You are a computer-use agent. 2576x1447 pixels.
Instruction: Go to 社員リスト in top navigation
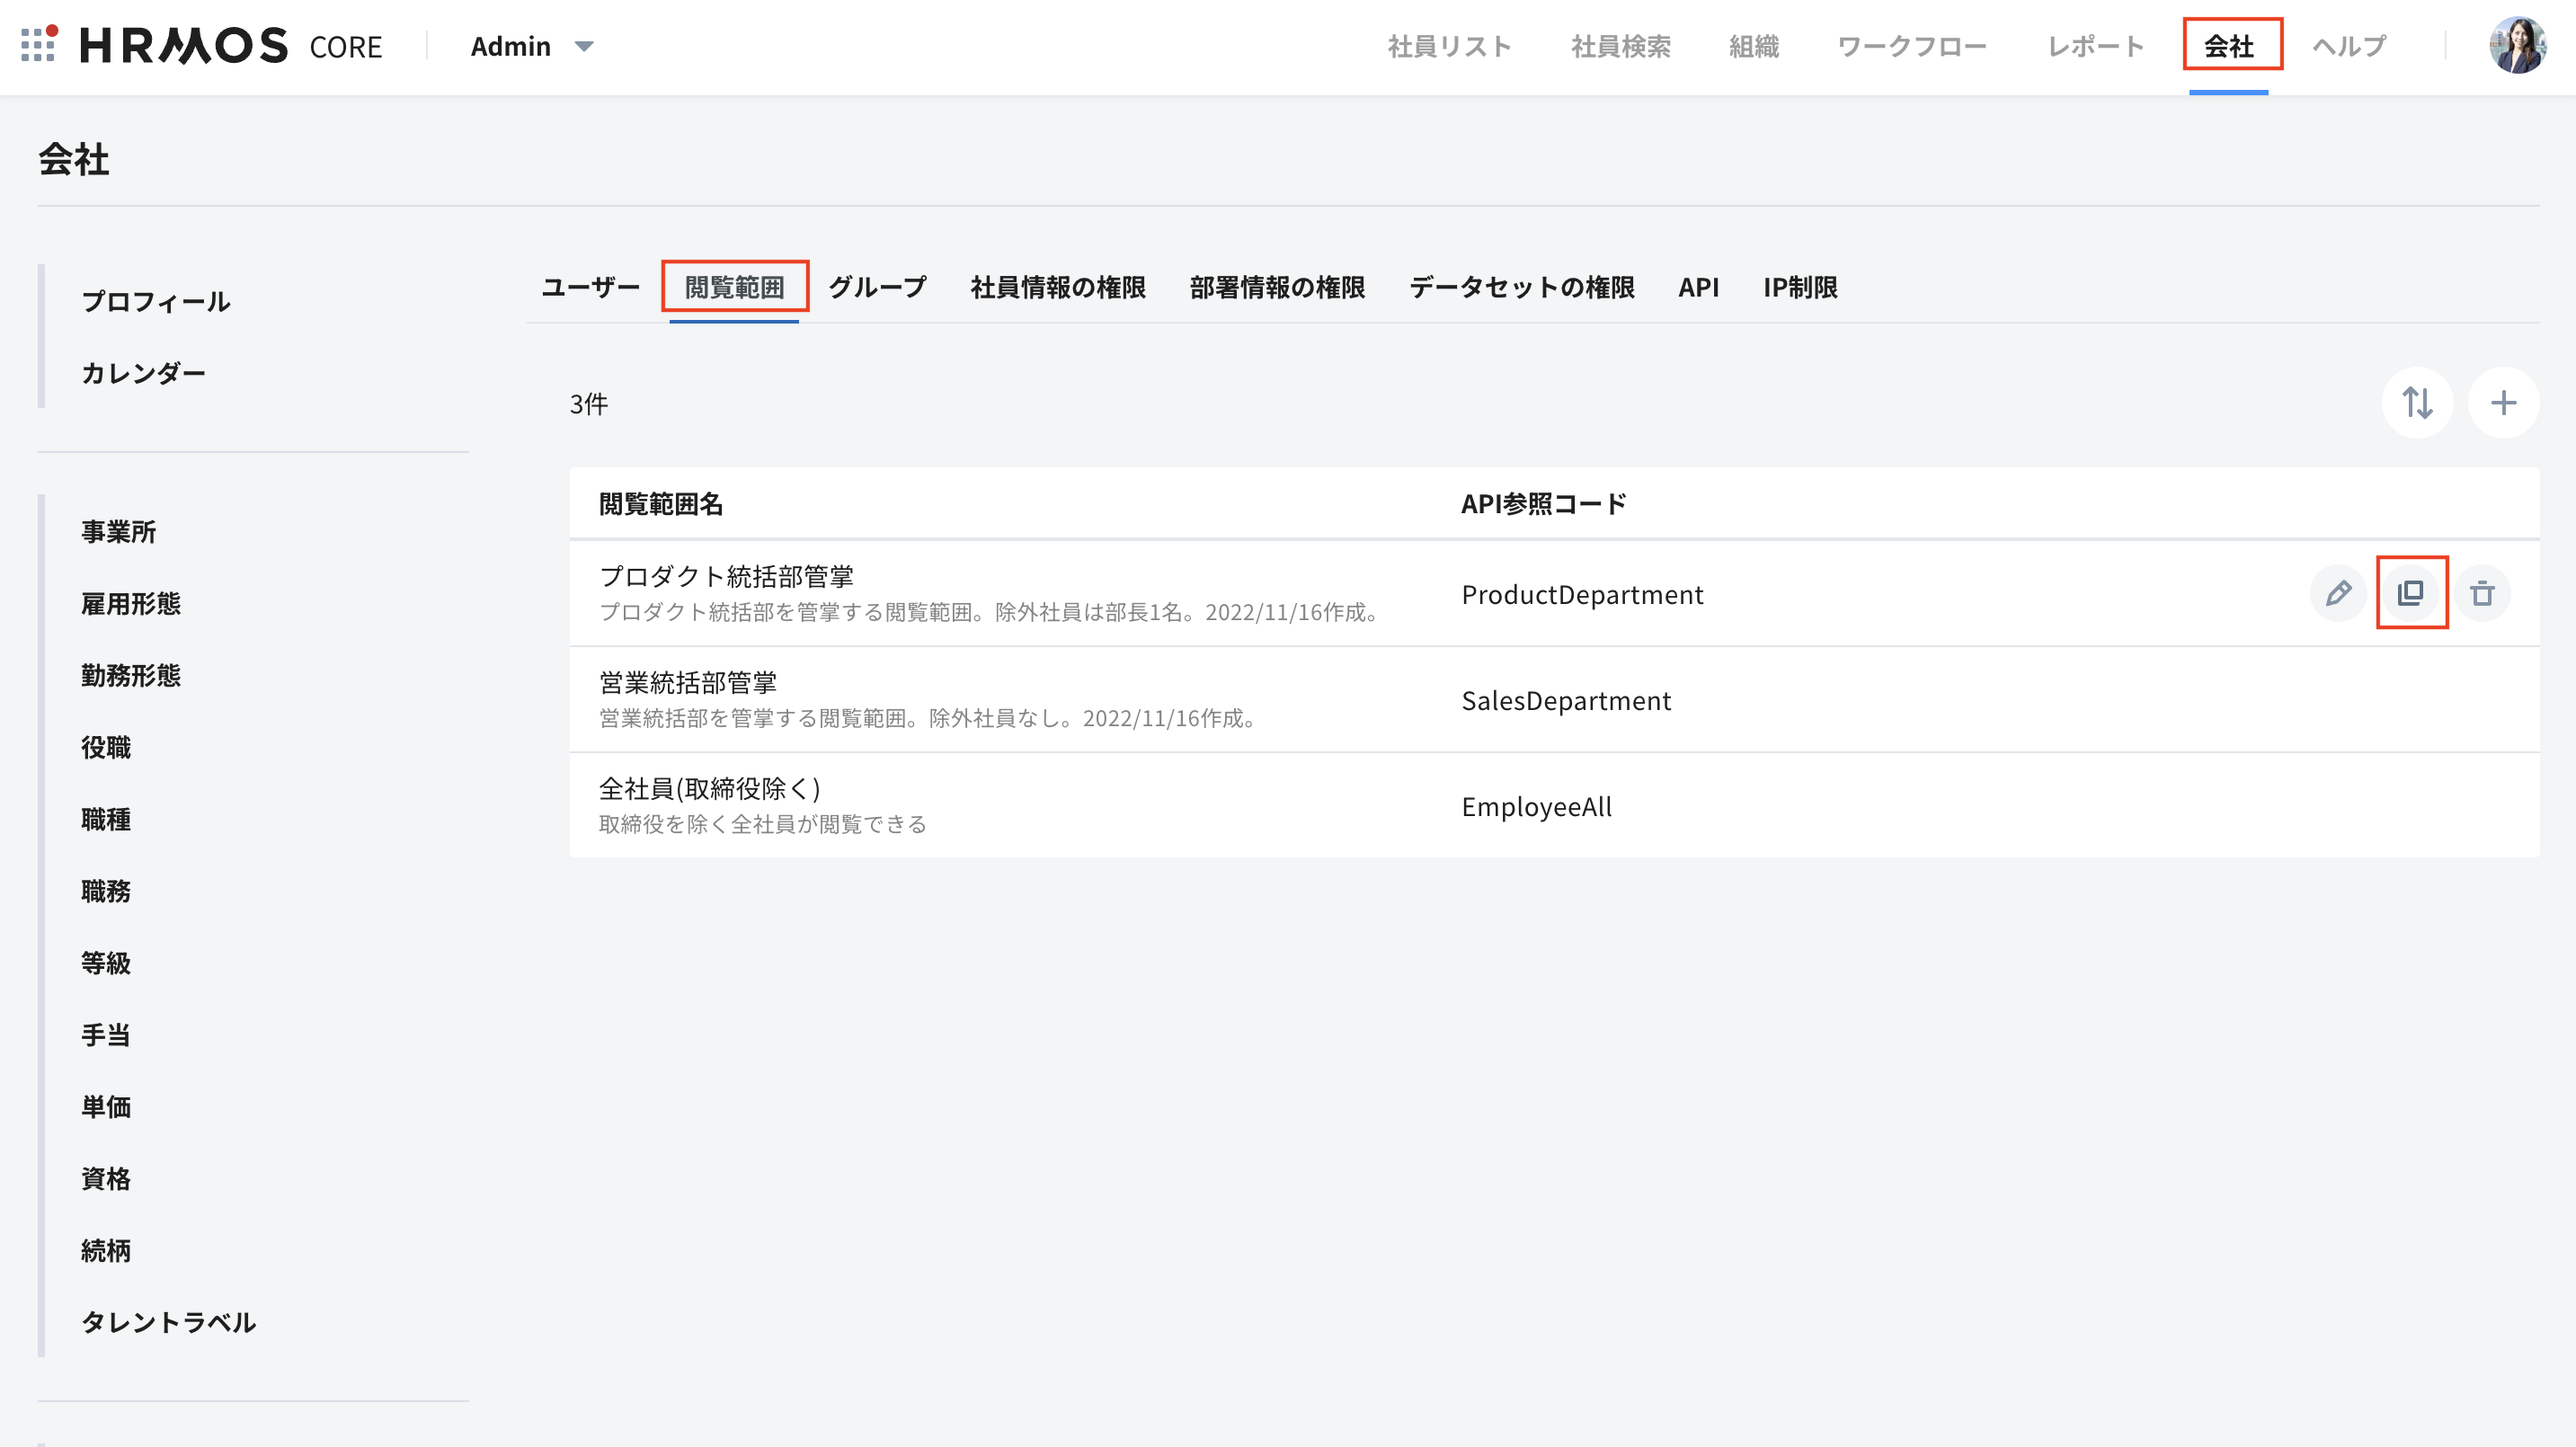pos(1449,46)
